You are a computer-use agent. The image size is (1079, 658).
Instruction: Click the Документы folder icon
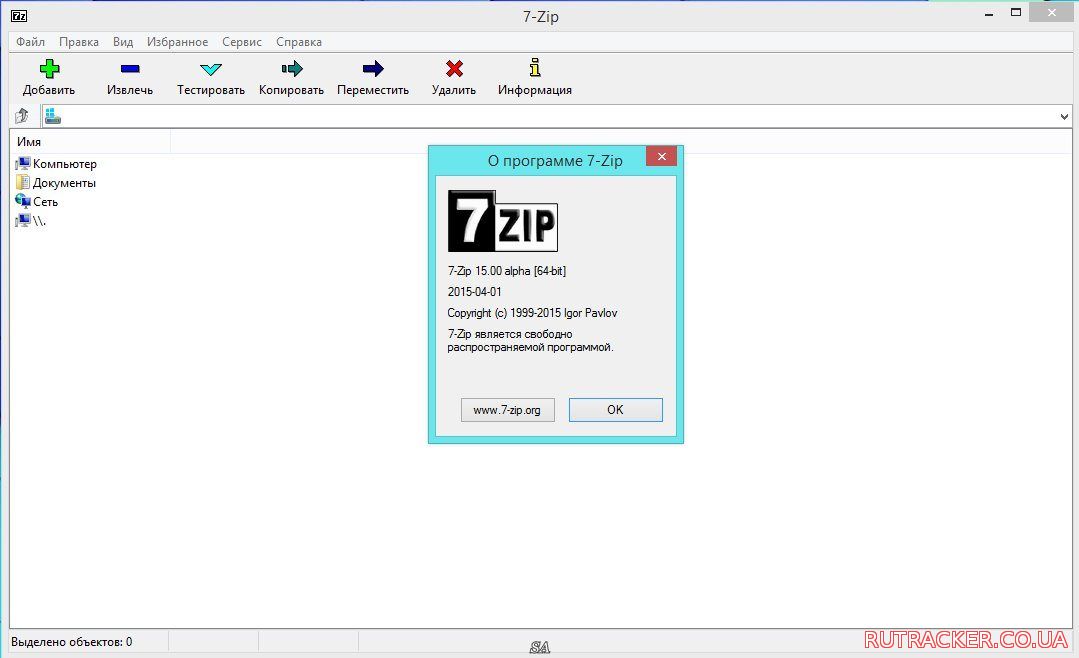tap(23, 182)
